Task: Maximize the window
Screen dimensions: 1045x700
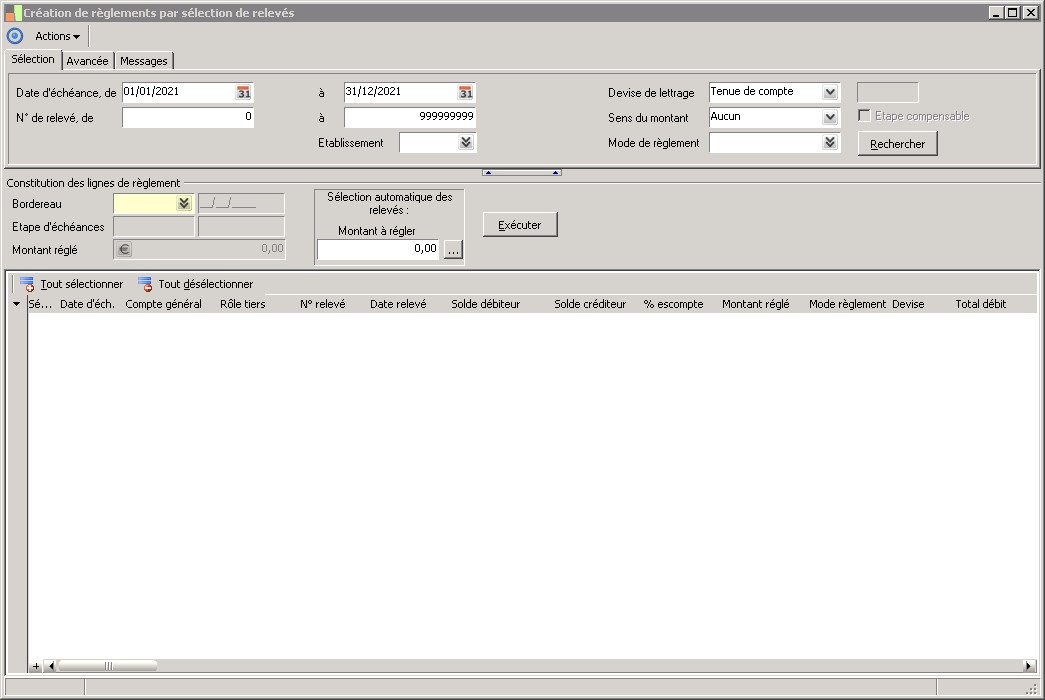Action: coord(1012,13)
